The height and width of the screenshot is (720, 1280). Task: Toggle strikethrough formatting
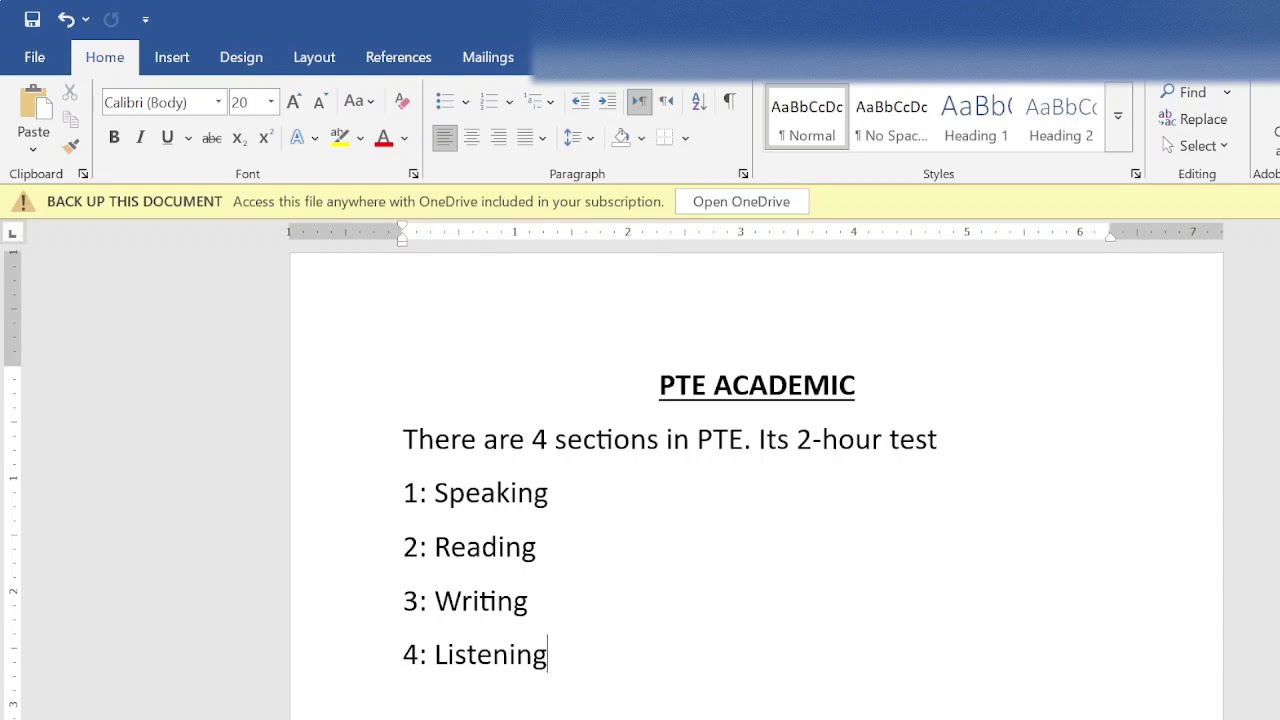point(212,138)
